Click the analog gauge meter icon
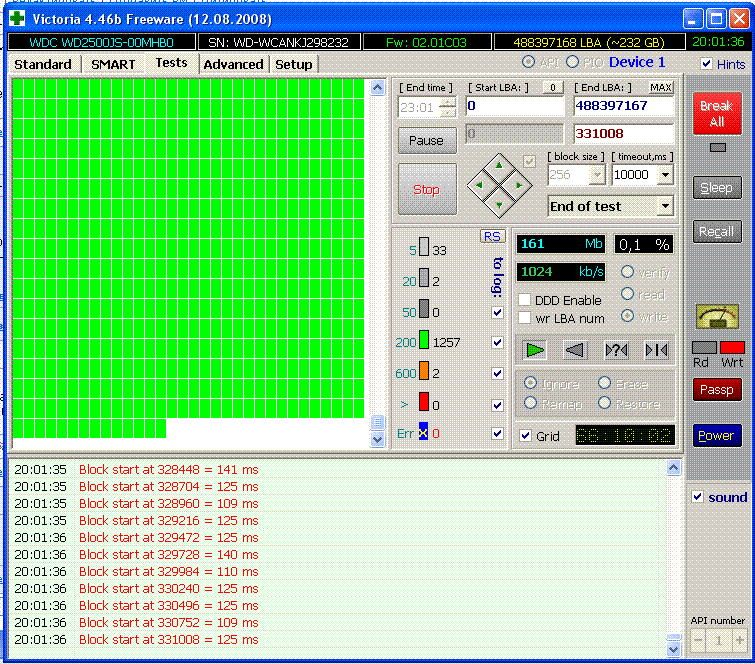Image resolution: width=755 pixels, height=664 pixels. point(717,317)
